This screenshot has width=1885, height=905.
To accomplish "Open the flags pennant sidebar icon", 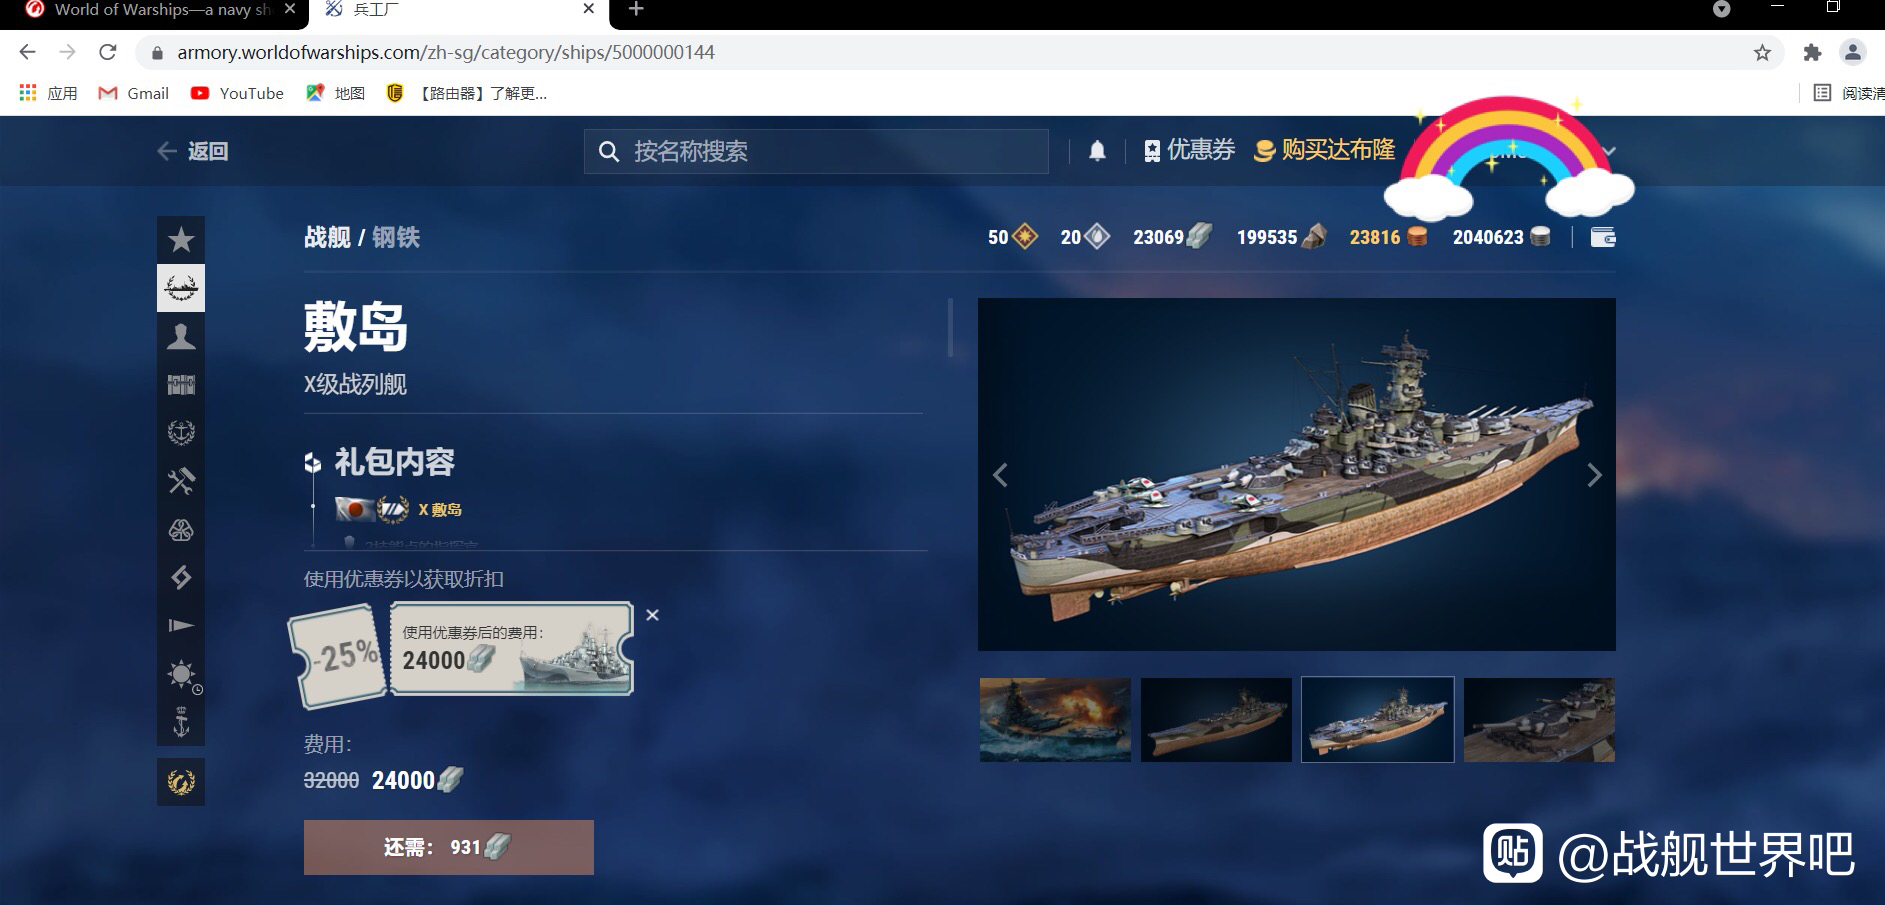I will point(181,625).
